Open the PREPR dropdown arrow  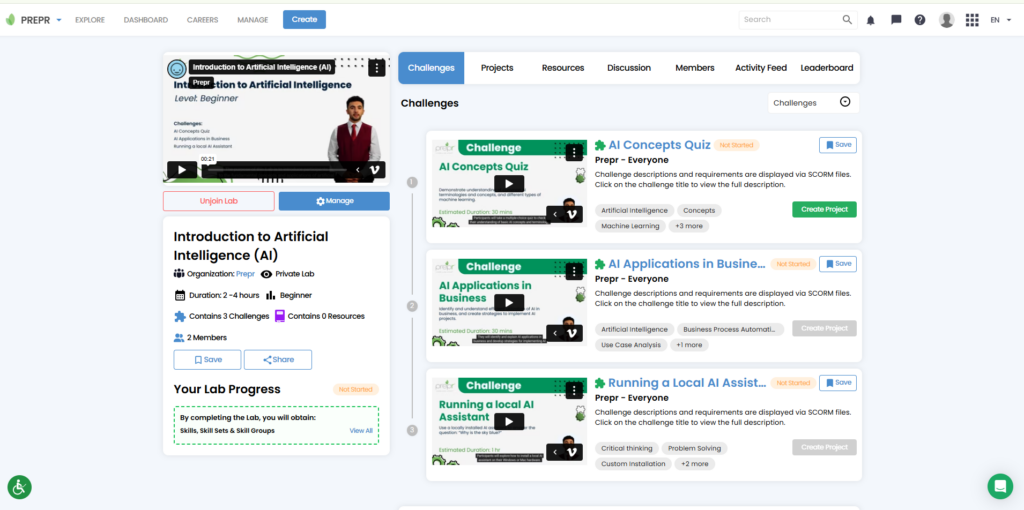coord(59,20)
